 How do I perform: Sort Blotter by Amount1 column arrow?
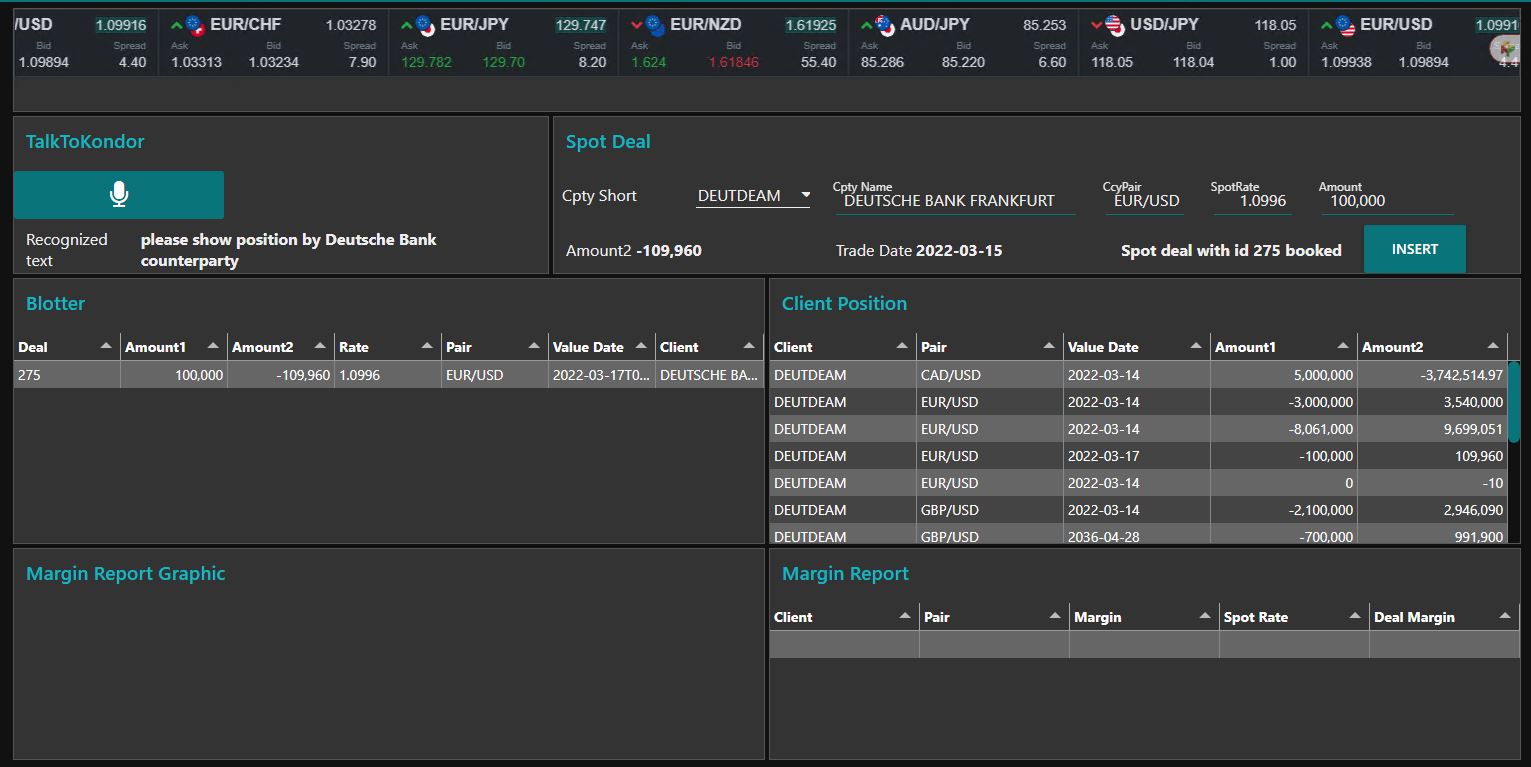pyautogui.click(x=213, y=346)
